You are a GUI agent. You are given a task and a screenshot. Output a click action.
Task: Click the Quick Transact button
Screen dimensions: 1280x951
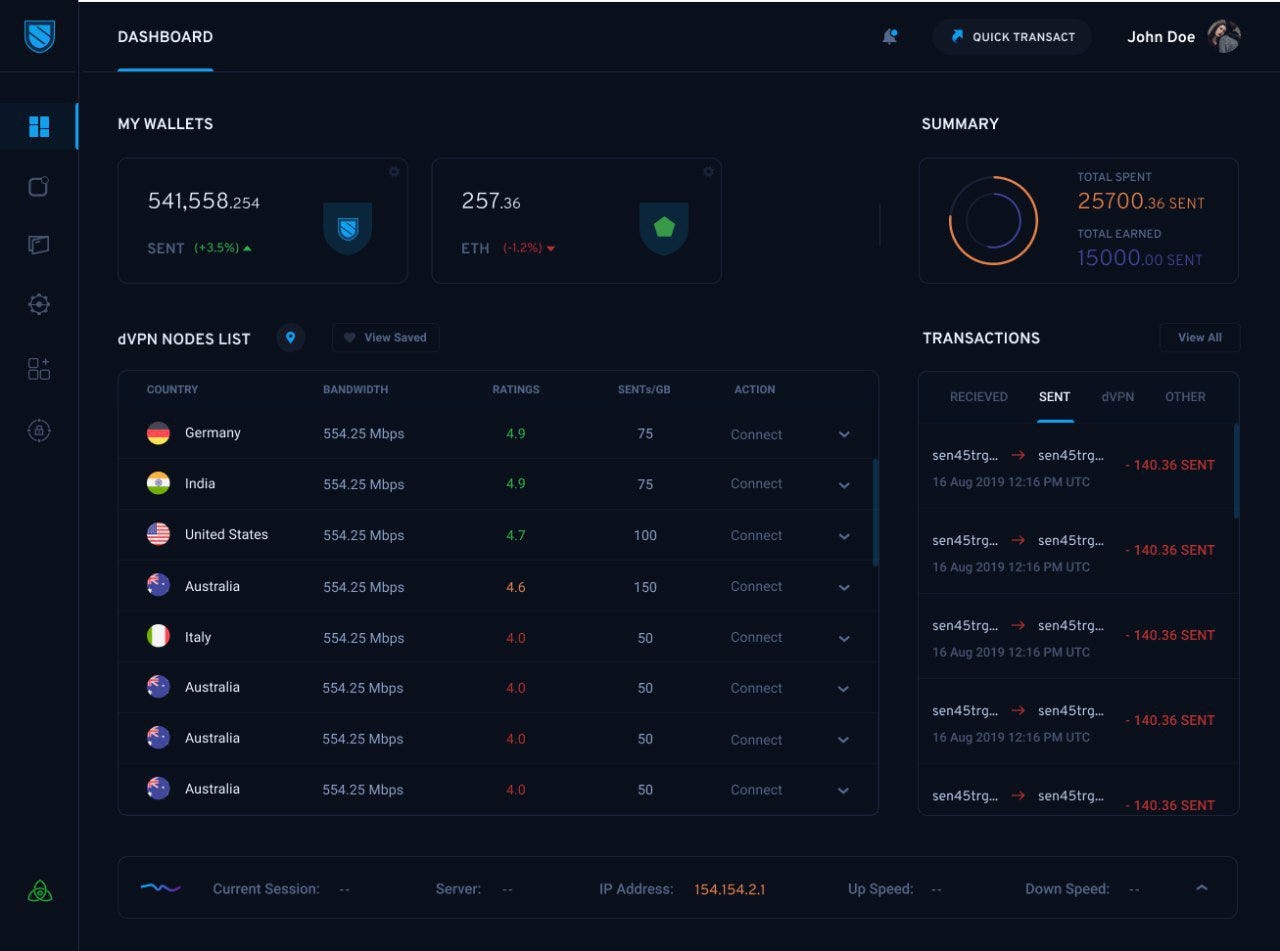(1012, 36)
